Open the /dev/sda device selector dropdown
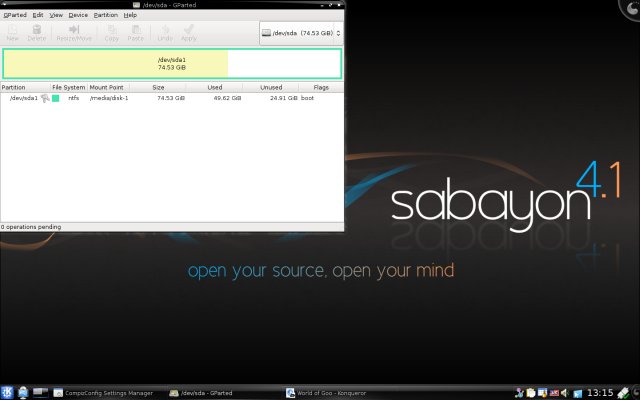 click(x=301, y=33)
